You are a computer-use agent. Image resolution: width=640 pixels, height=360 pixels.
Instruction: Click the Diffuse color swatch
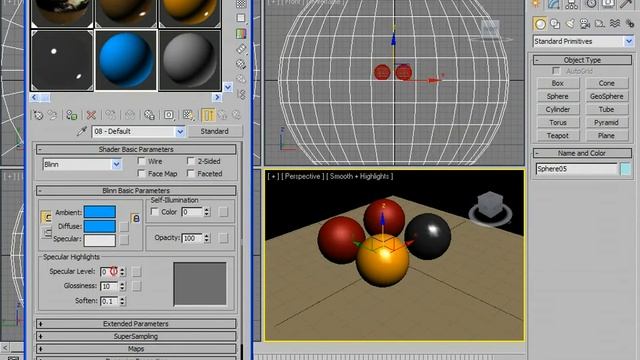click(100, 226)
